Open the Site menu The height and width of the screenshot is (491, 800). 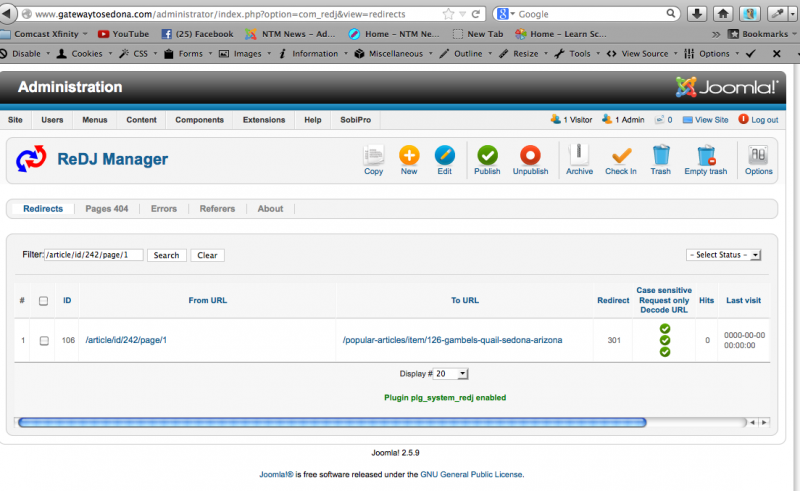point(15,120)
